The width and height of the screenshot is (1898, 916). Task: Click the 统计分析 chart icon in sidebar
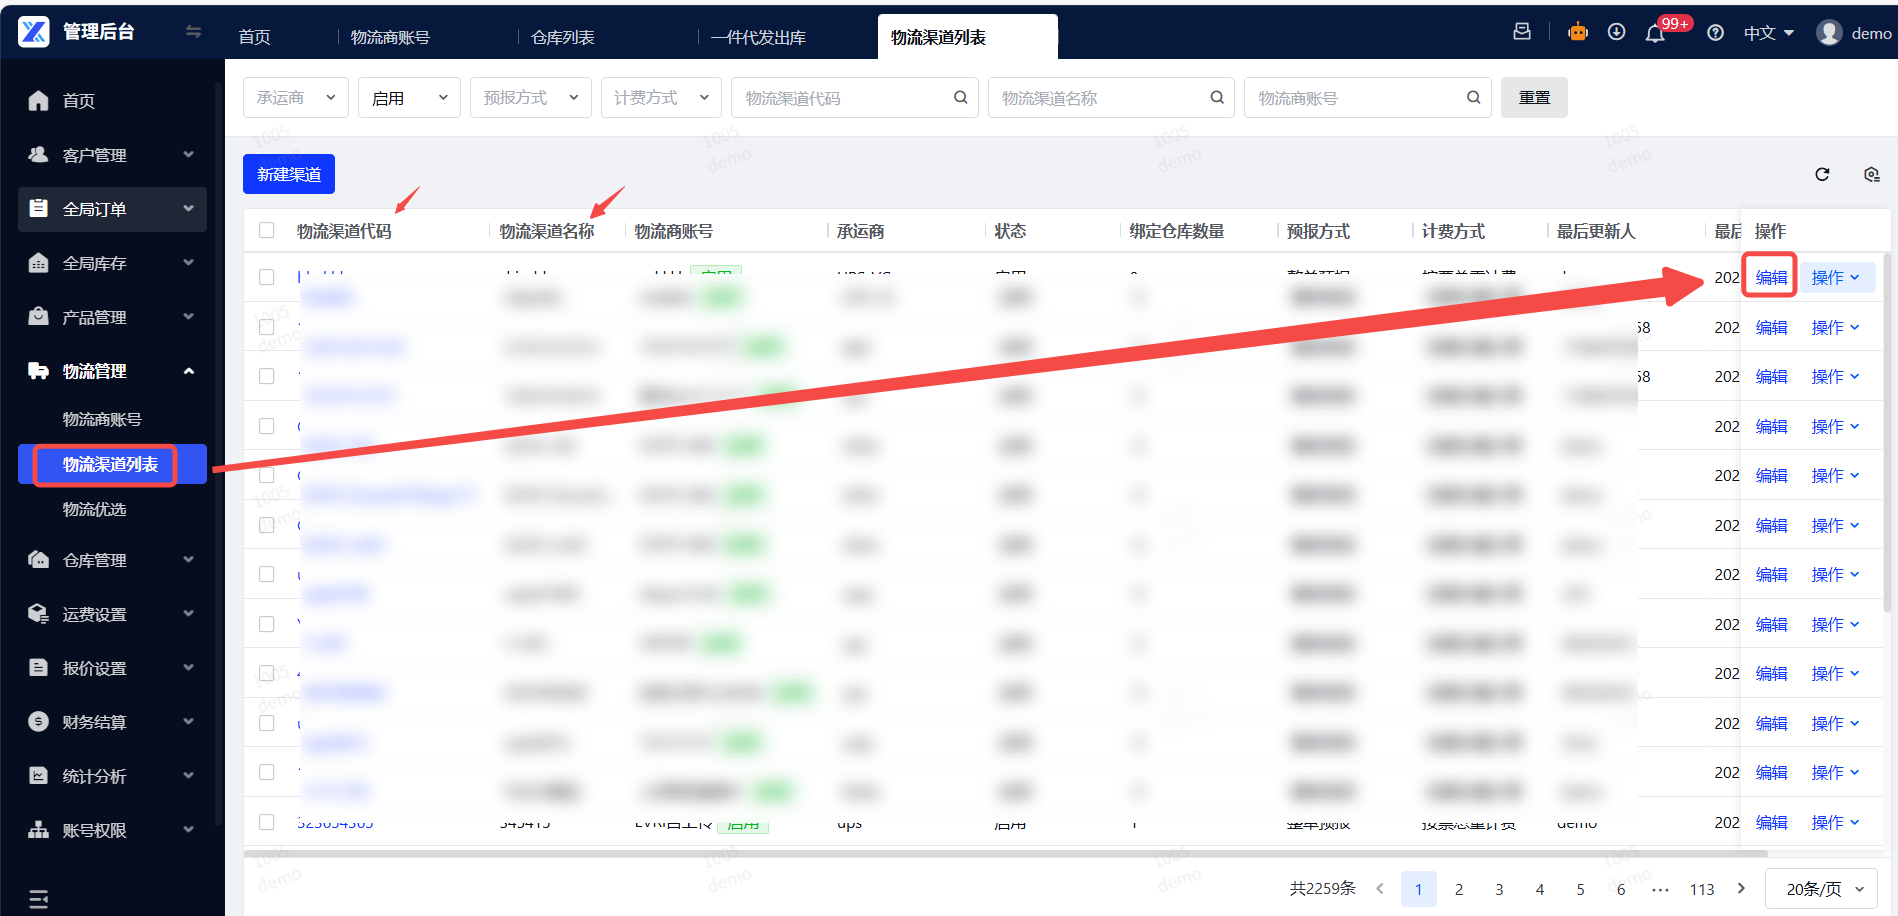38,776
